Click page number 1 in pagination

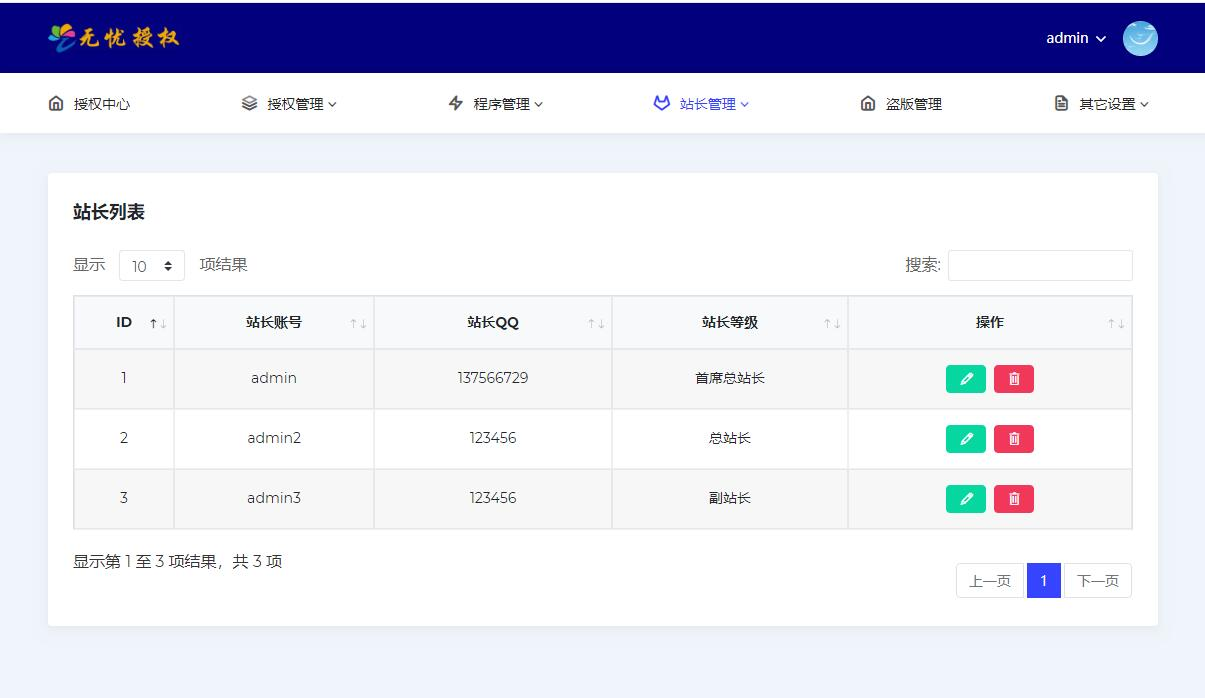(x=1043, y=580)
